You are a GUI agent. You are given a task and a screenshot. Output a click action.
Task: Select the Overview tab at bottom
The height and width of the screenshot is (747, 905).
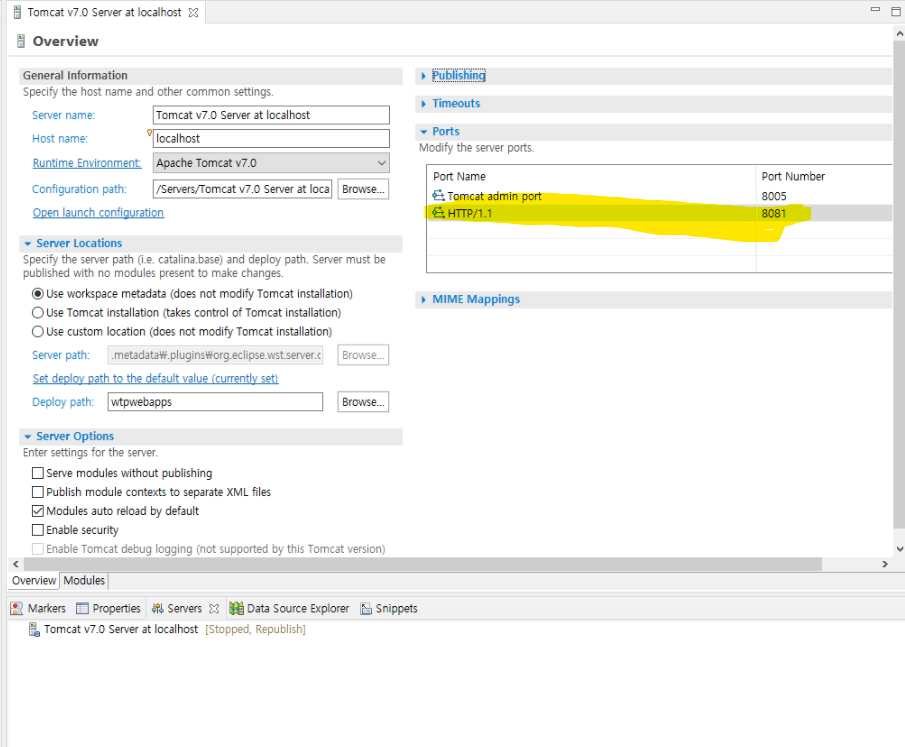[34, 581]
